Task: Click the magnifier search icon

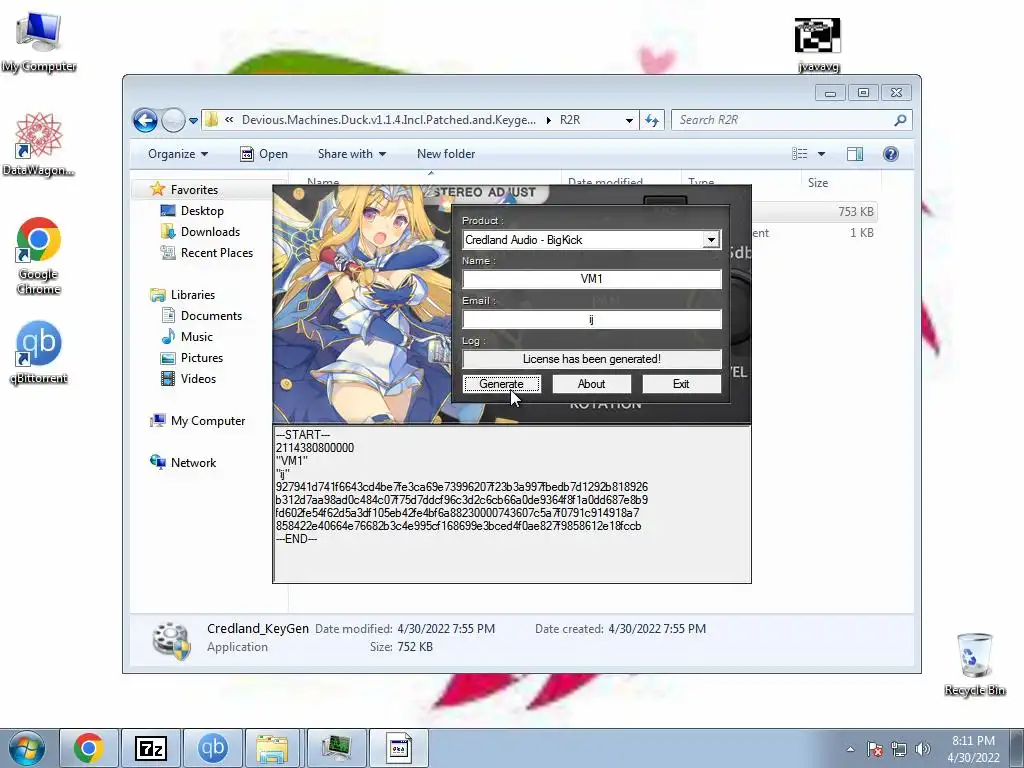Action: click(x=901, y=120)
